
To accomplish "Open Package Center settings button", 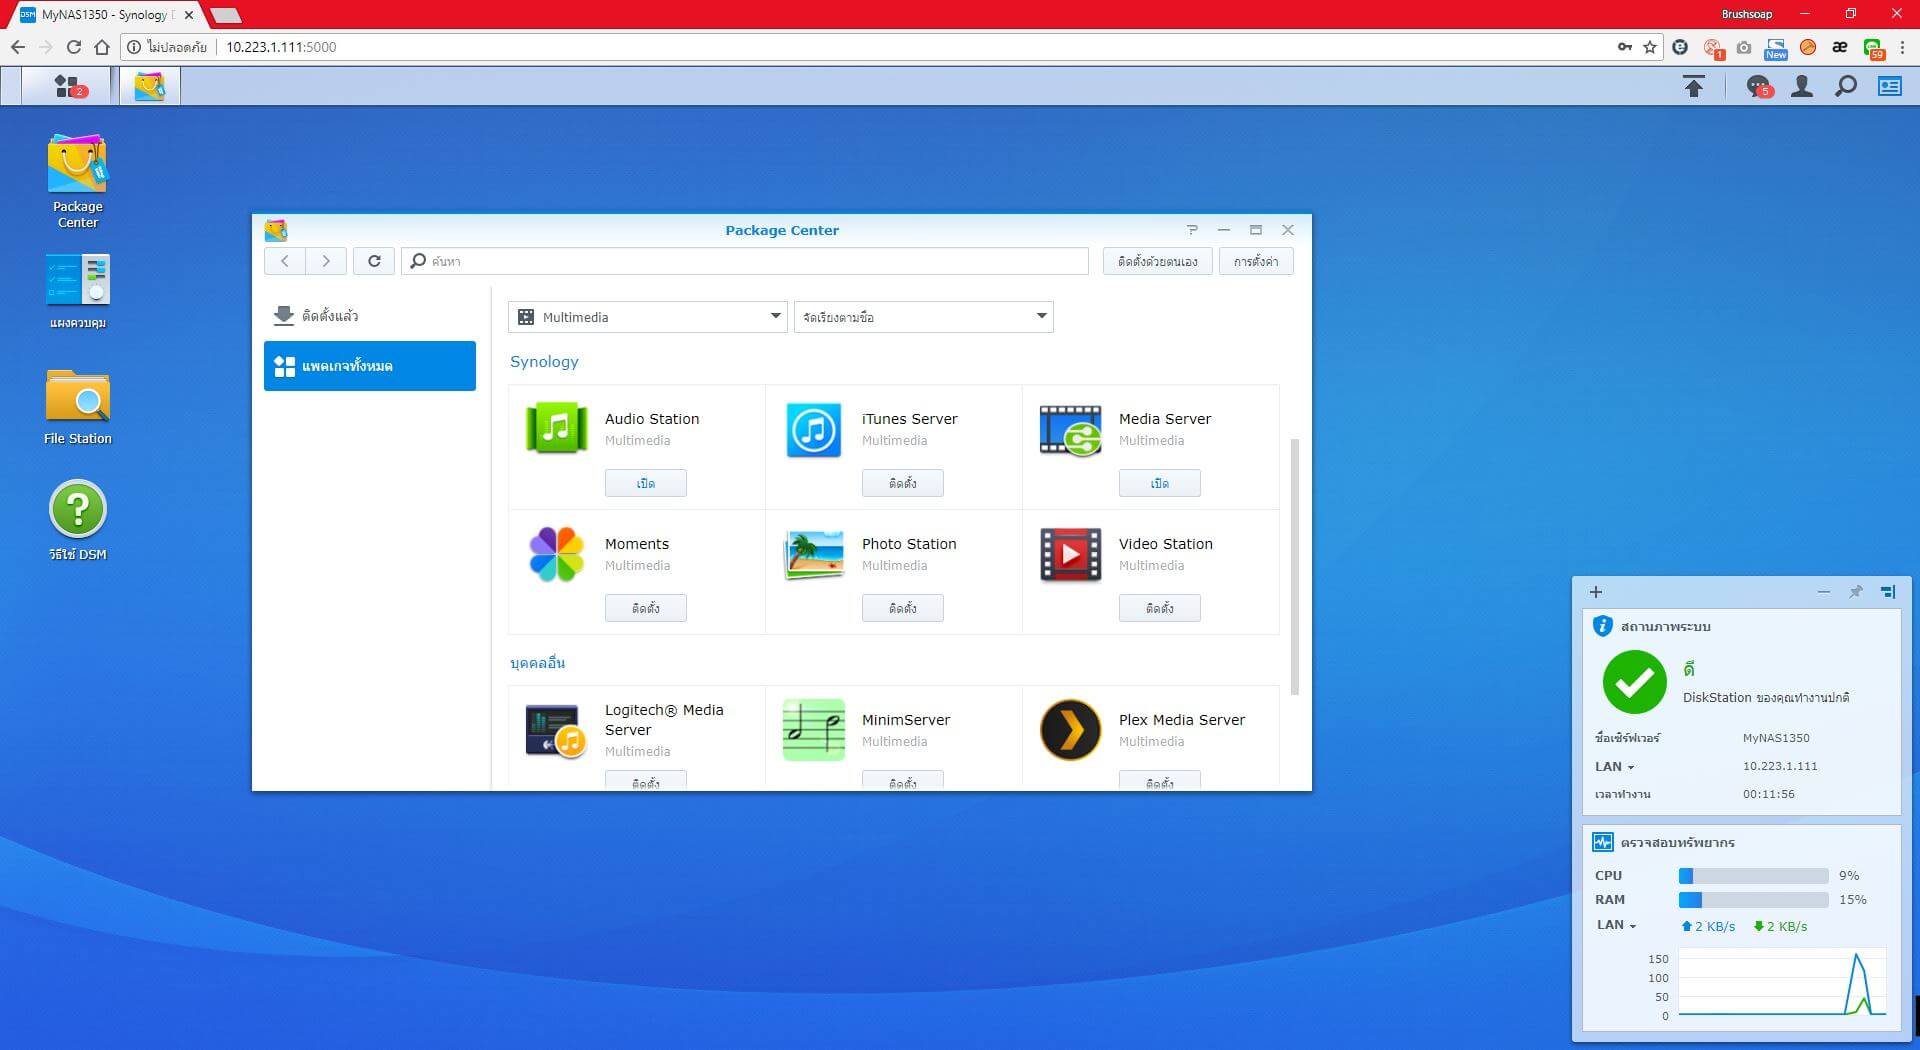I will 1256,261.
